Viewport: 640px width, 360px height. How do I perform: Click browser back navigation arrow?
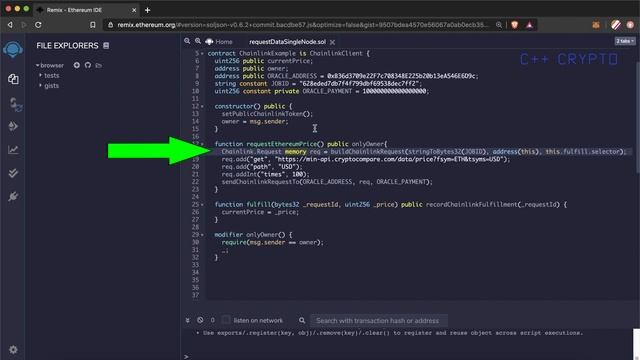tap(10, 25)
